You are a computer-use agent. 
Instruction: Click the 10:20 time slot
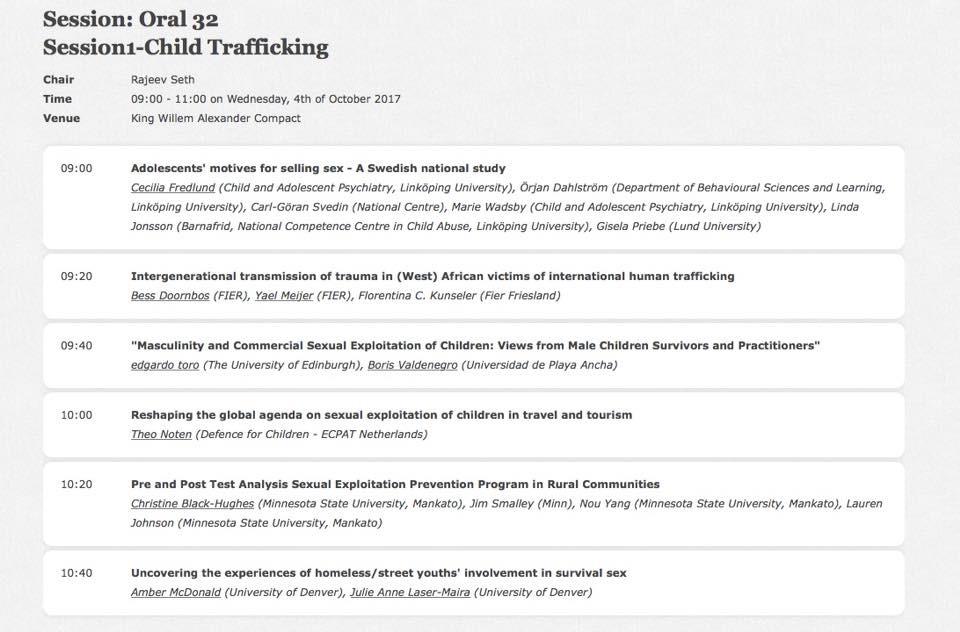click(x=77, y=484)
